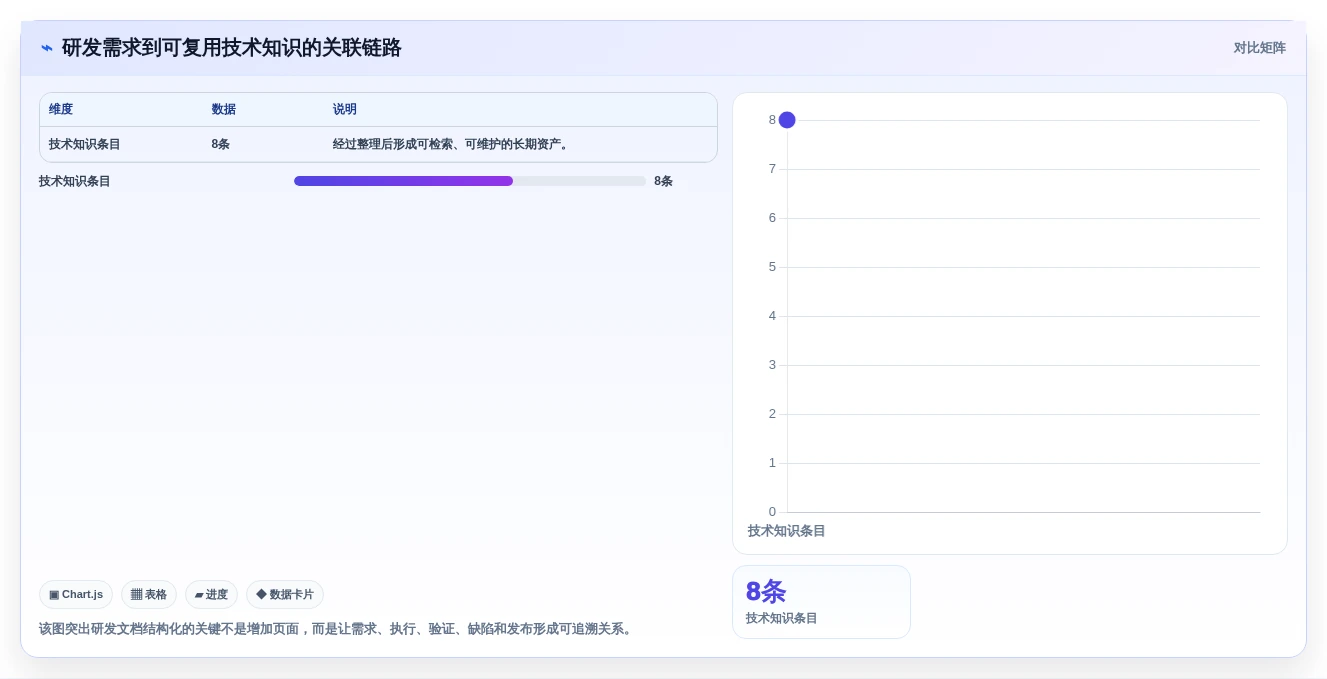Open the 对比矩阵 link in header
Screen dimensions: 1327x679
tap(1259, 48)
